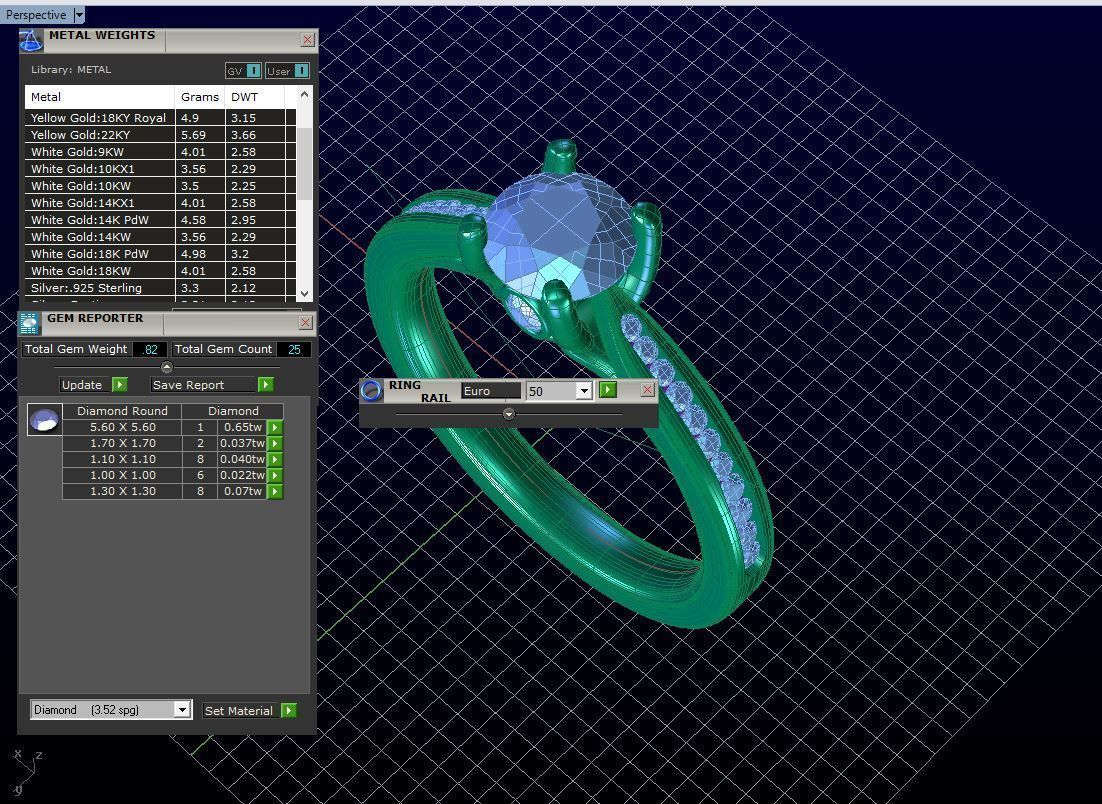Screen dimensions: 1102x804
Task: Click green arrow on the 0.07tw gem row
Action: coord(275,491)
